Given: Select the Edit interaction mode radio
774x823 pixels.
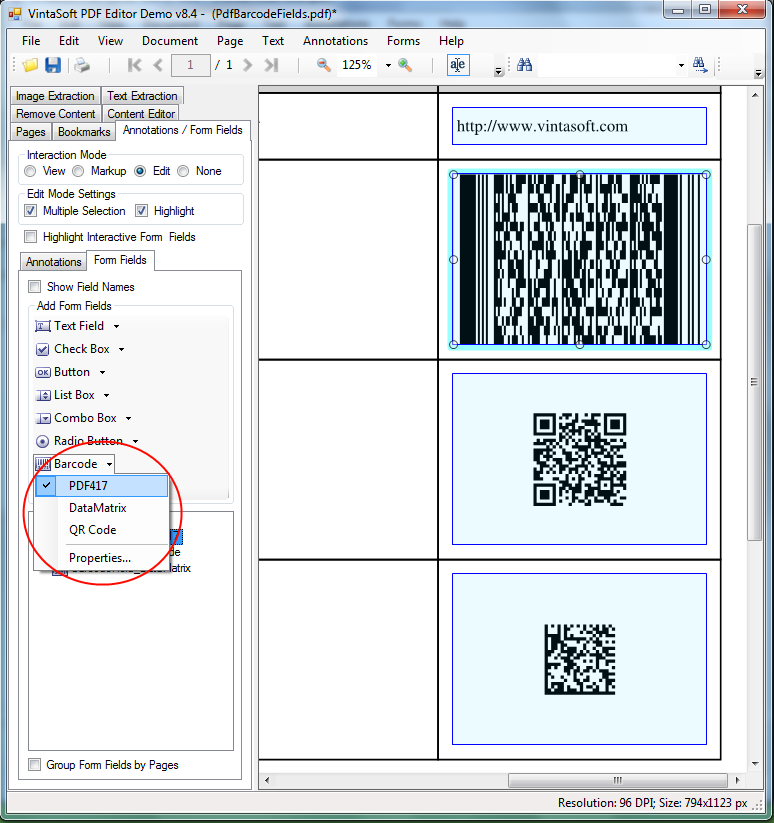Looking at the screenshot, I should tap(140, 171).
